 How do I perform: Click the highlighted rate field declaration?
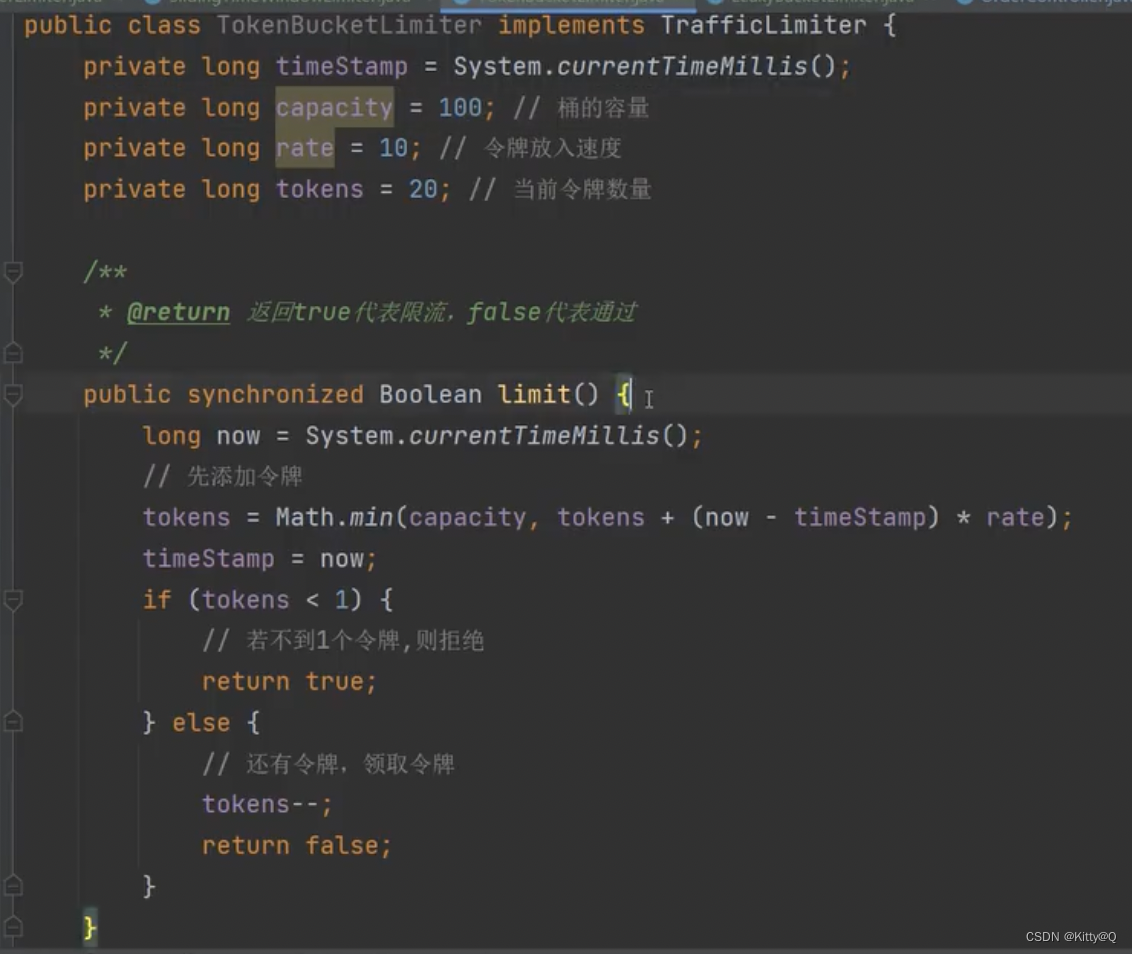click(x=305, y=148)
